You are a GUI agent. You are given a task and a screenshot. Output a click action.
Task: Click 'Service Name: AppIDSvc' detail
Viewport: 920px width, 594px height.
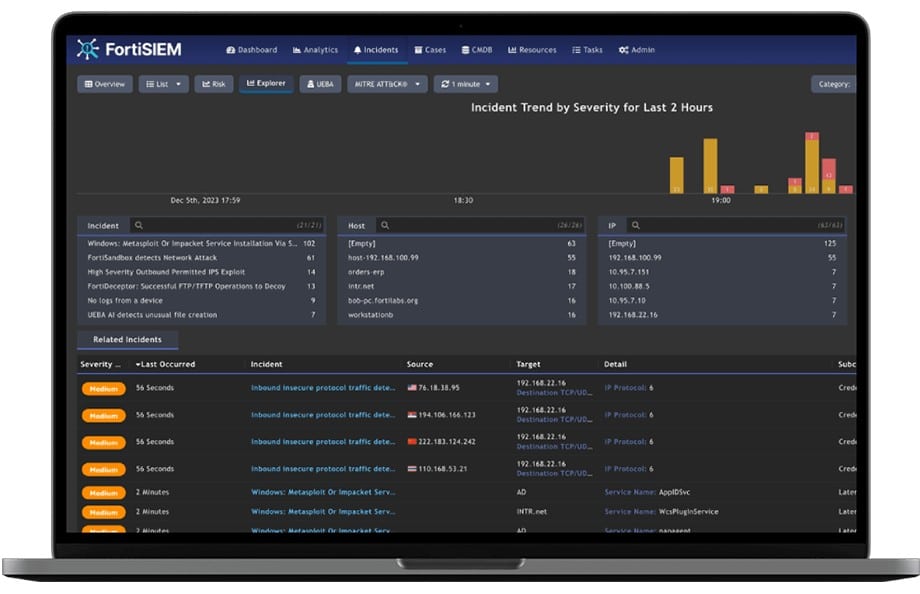point(647,492)
